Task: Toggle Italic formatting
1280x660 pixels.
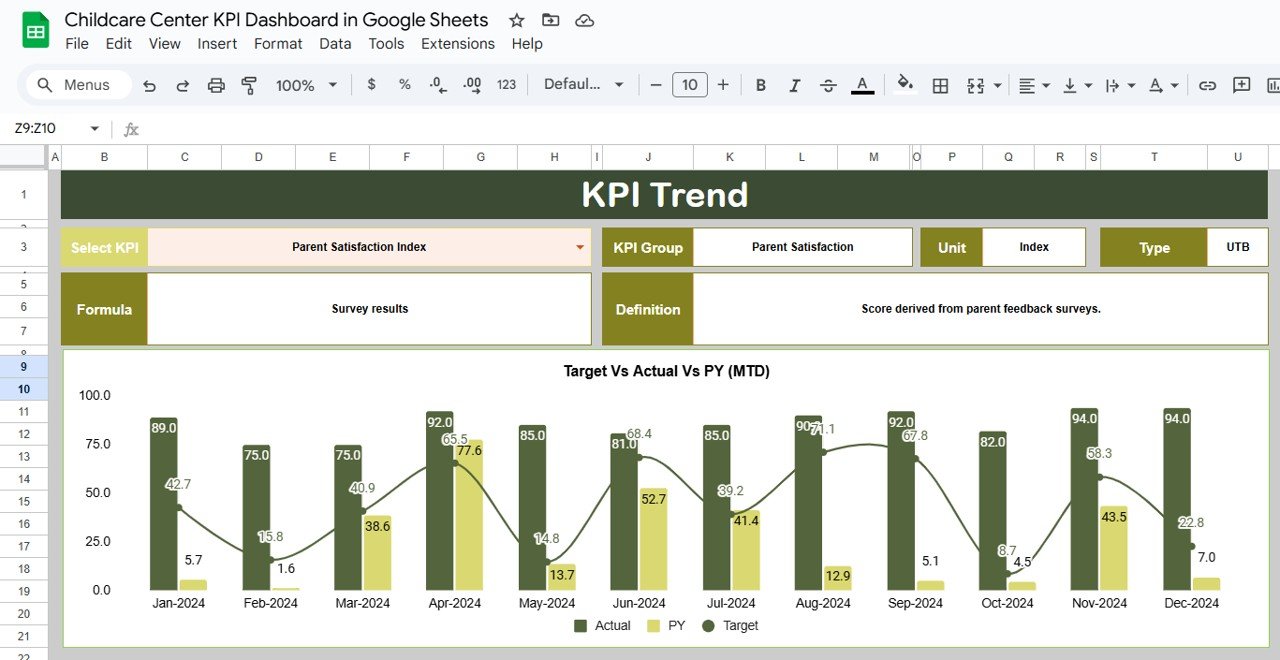Action: pos(794,85)
